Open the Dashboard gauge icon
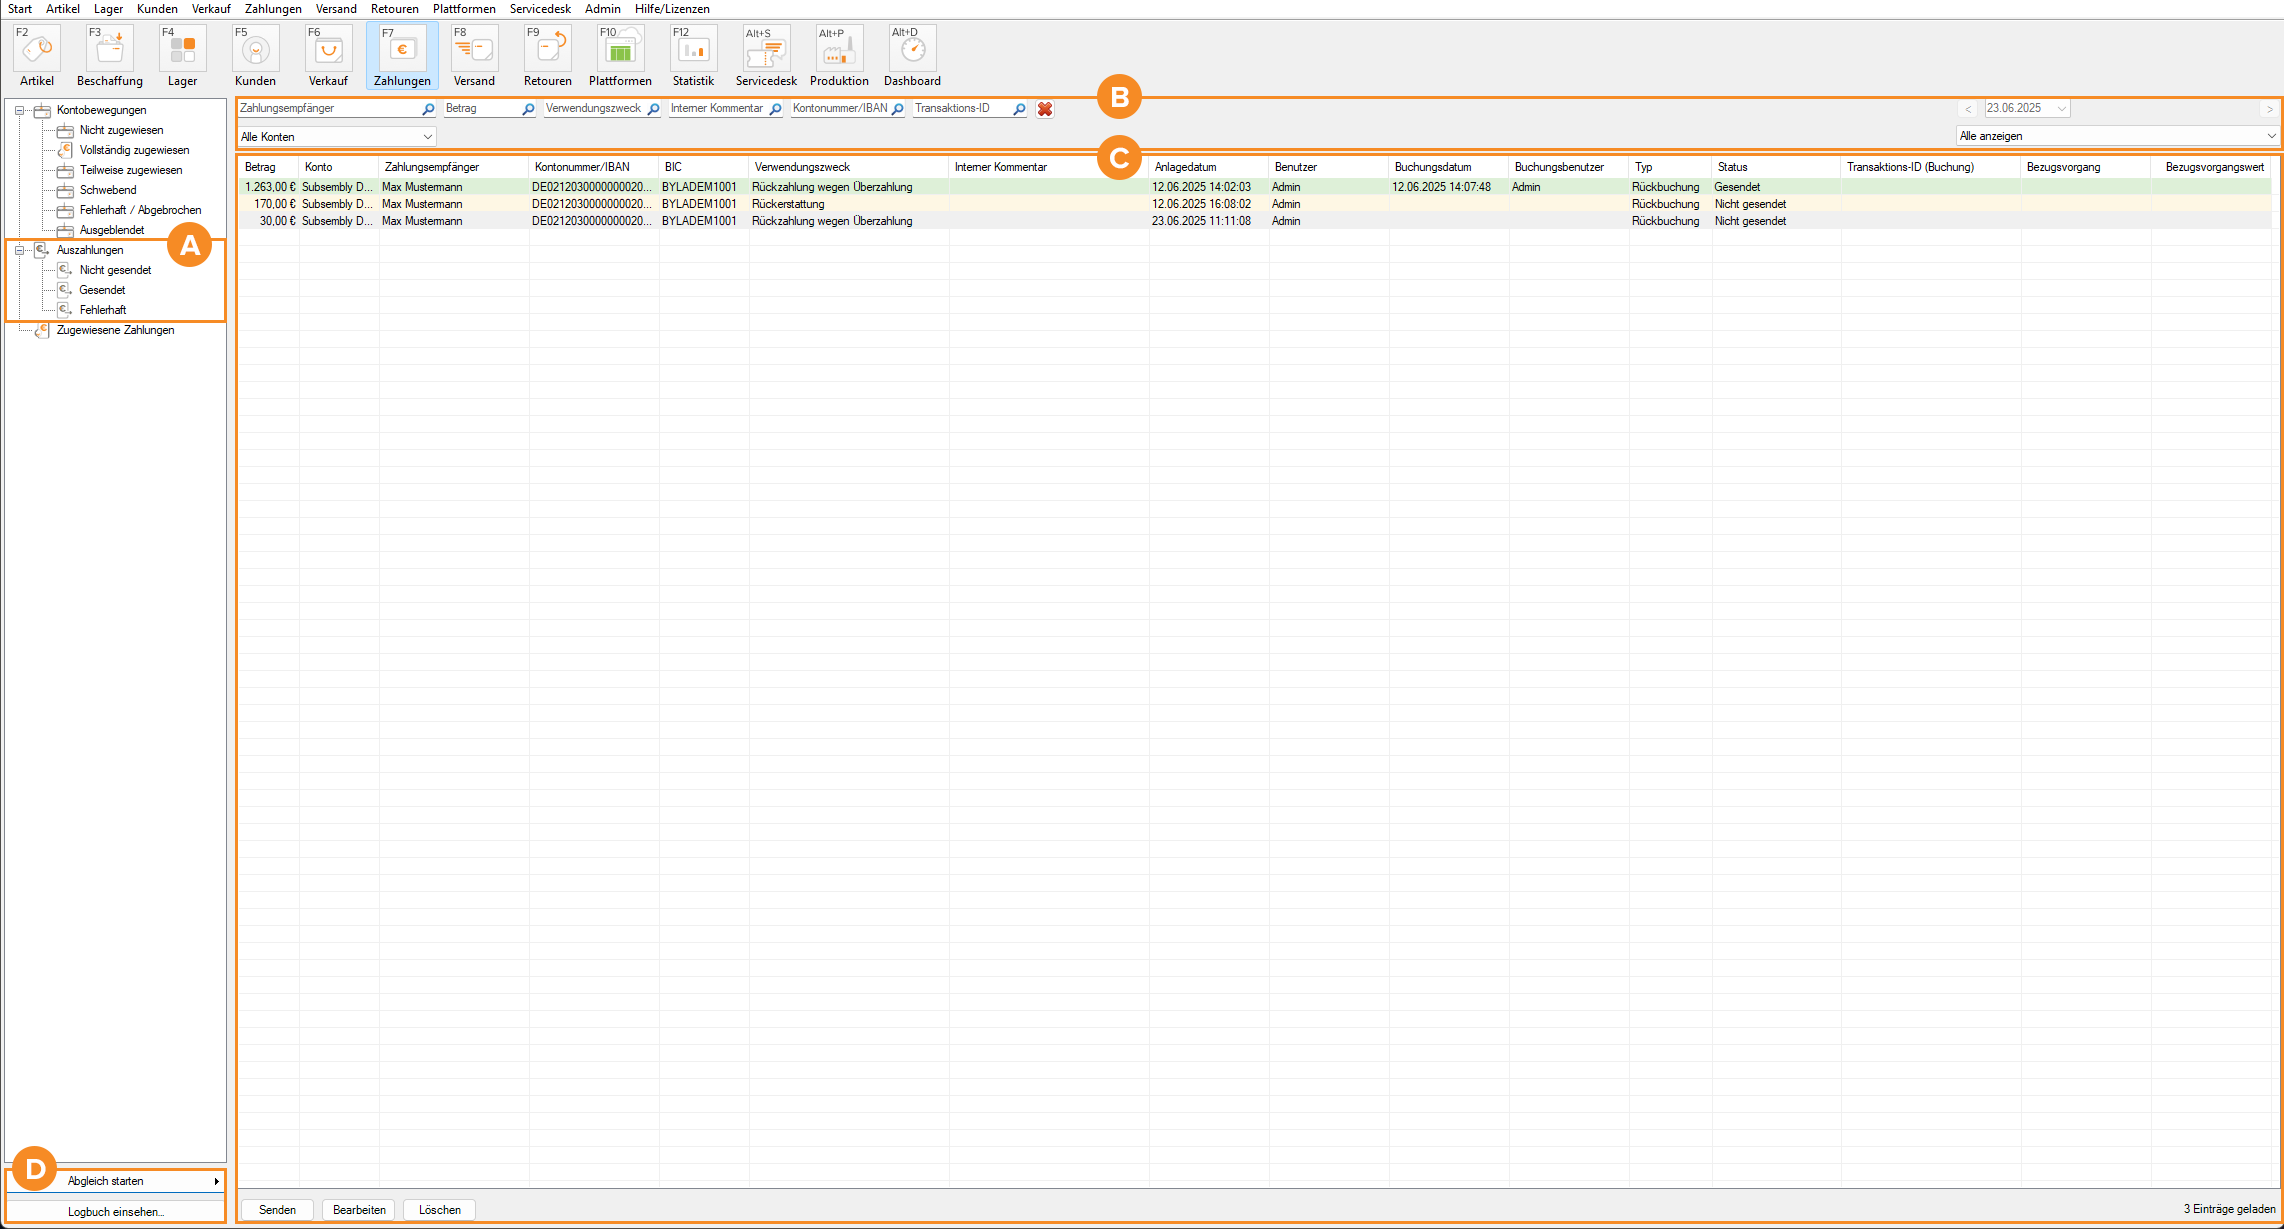 point(912,49)
